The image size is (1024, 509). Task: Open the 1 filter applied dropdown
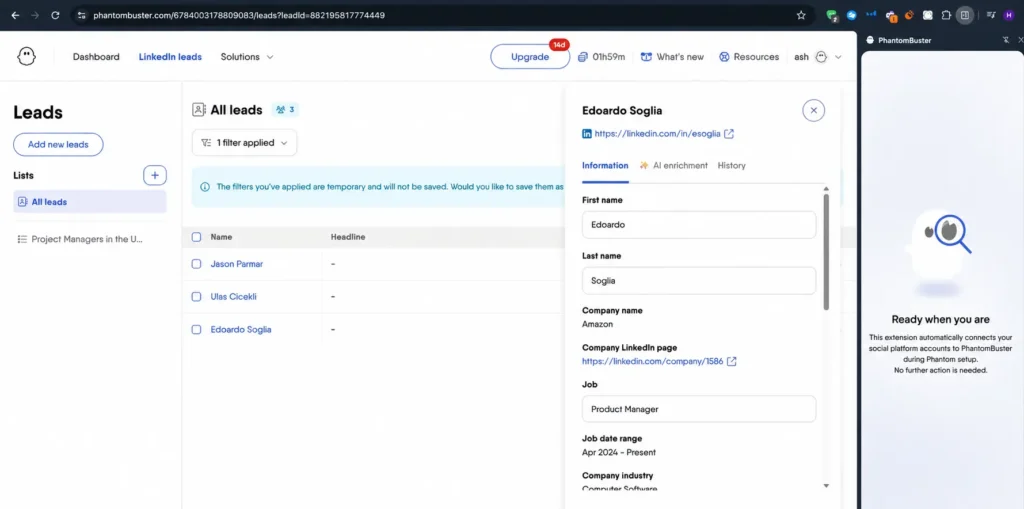pyautogui.click(x=244, y=142)
